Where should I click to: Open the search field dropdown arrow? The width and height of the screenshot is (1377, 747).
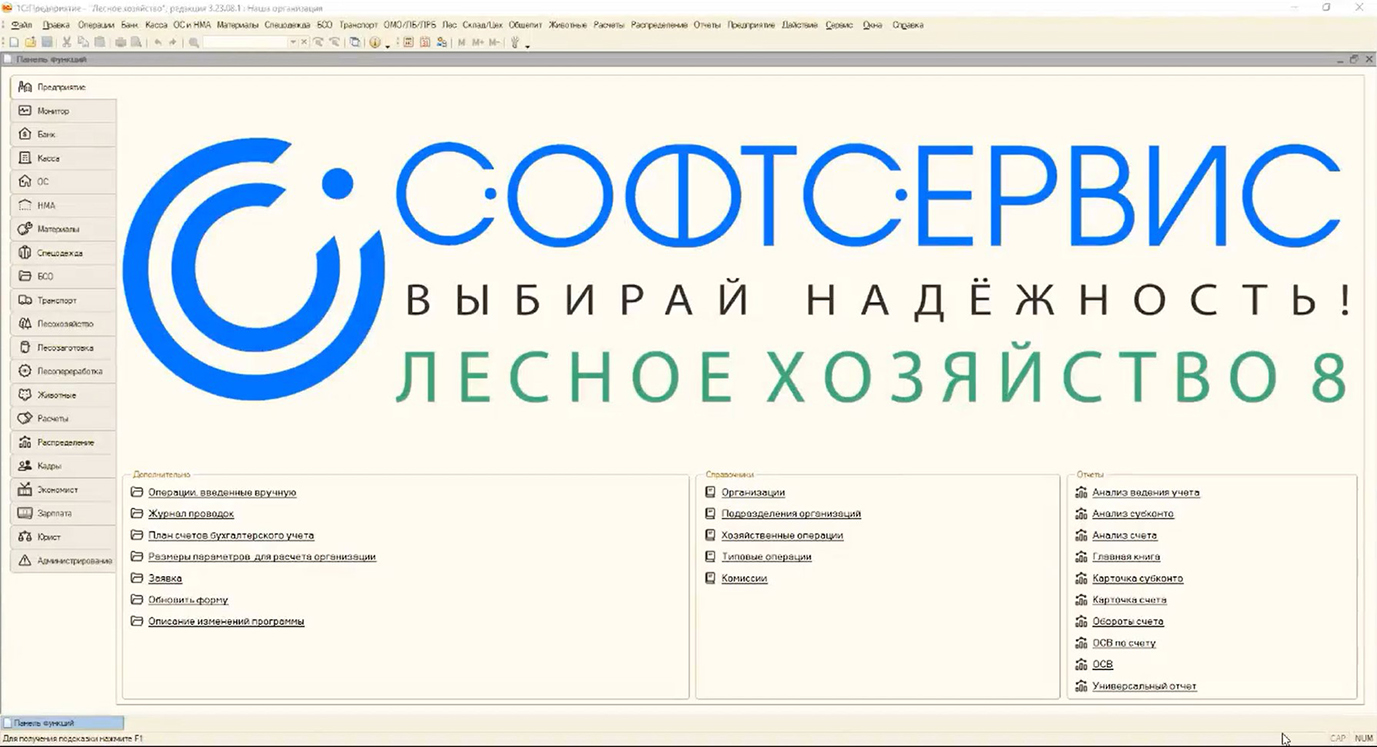coord(294,42)
